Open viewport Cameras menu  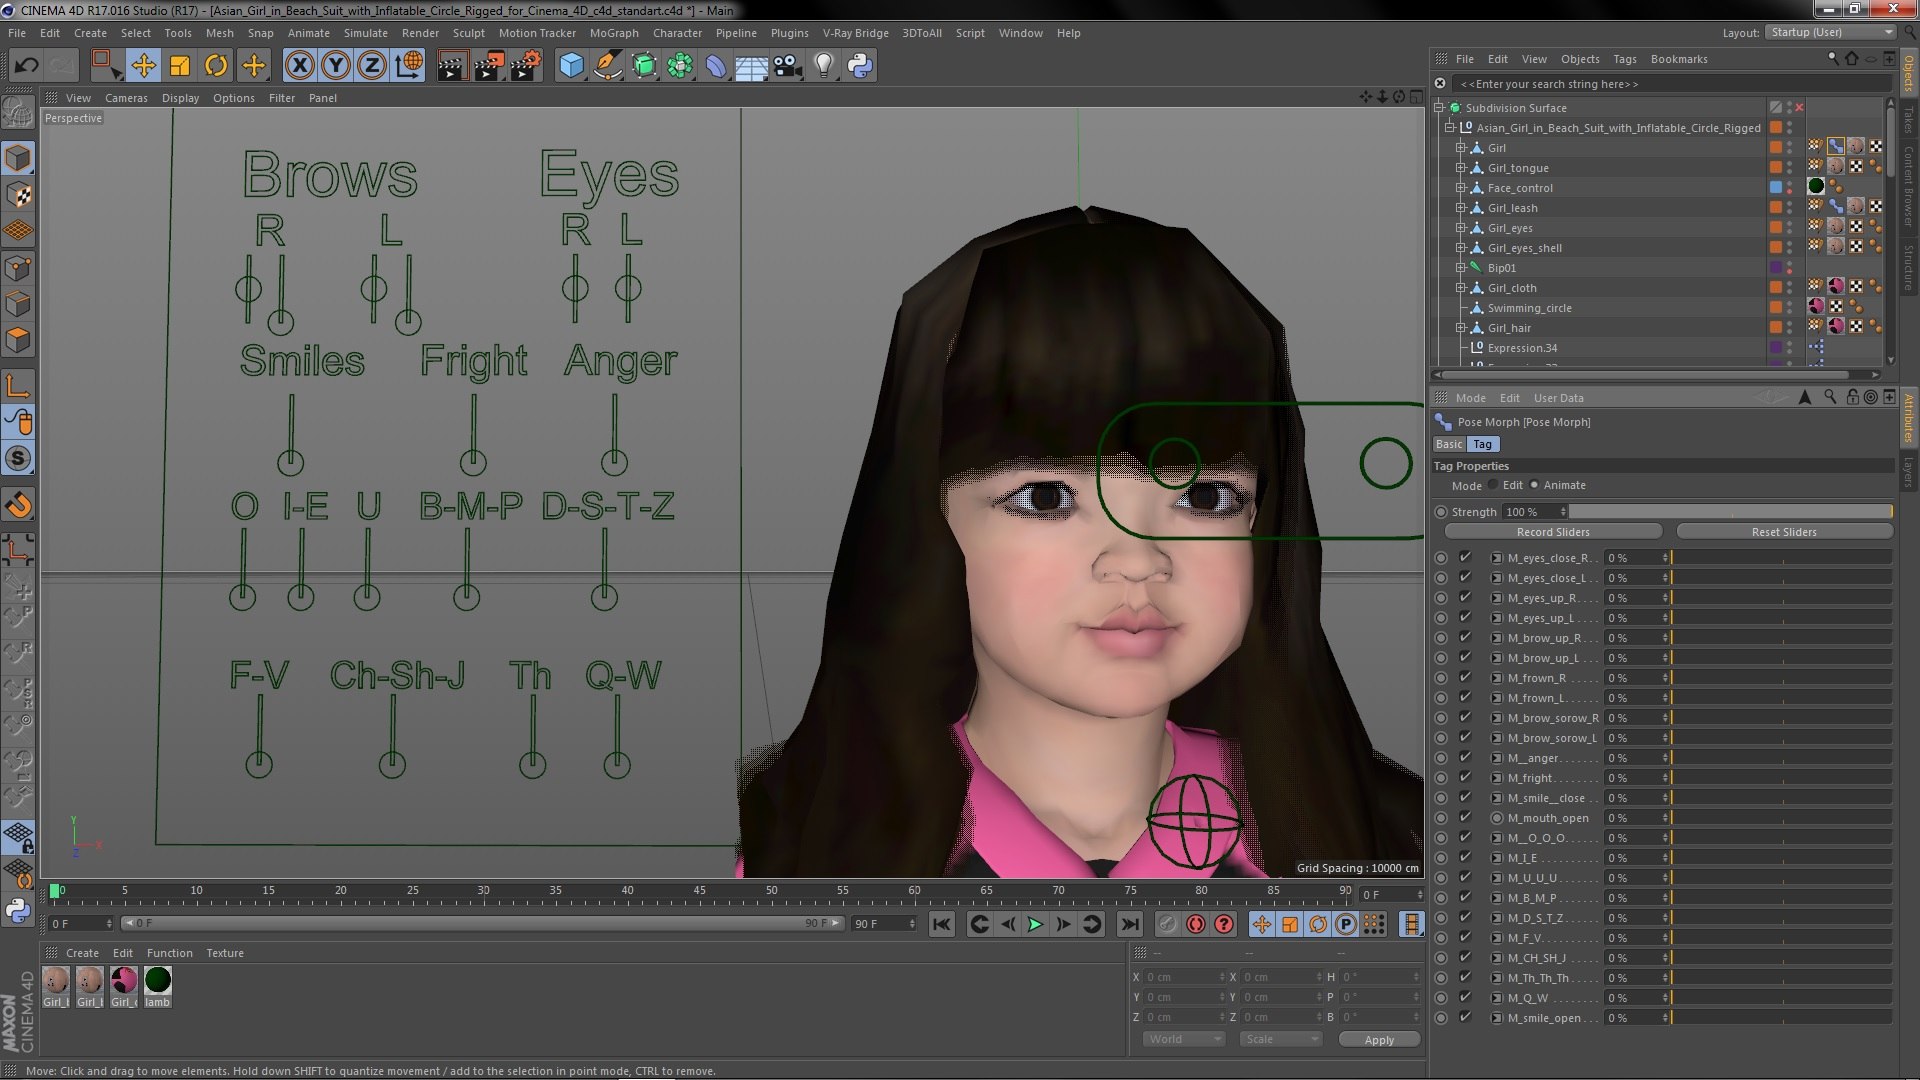tap(126, 98)
